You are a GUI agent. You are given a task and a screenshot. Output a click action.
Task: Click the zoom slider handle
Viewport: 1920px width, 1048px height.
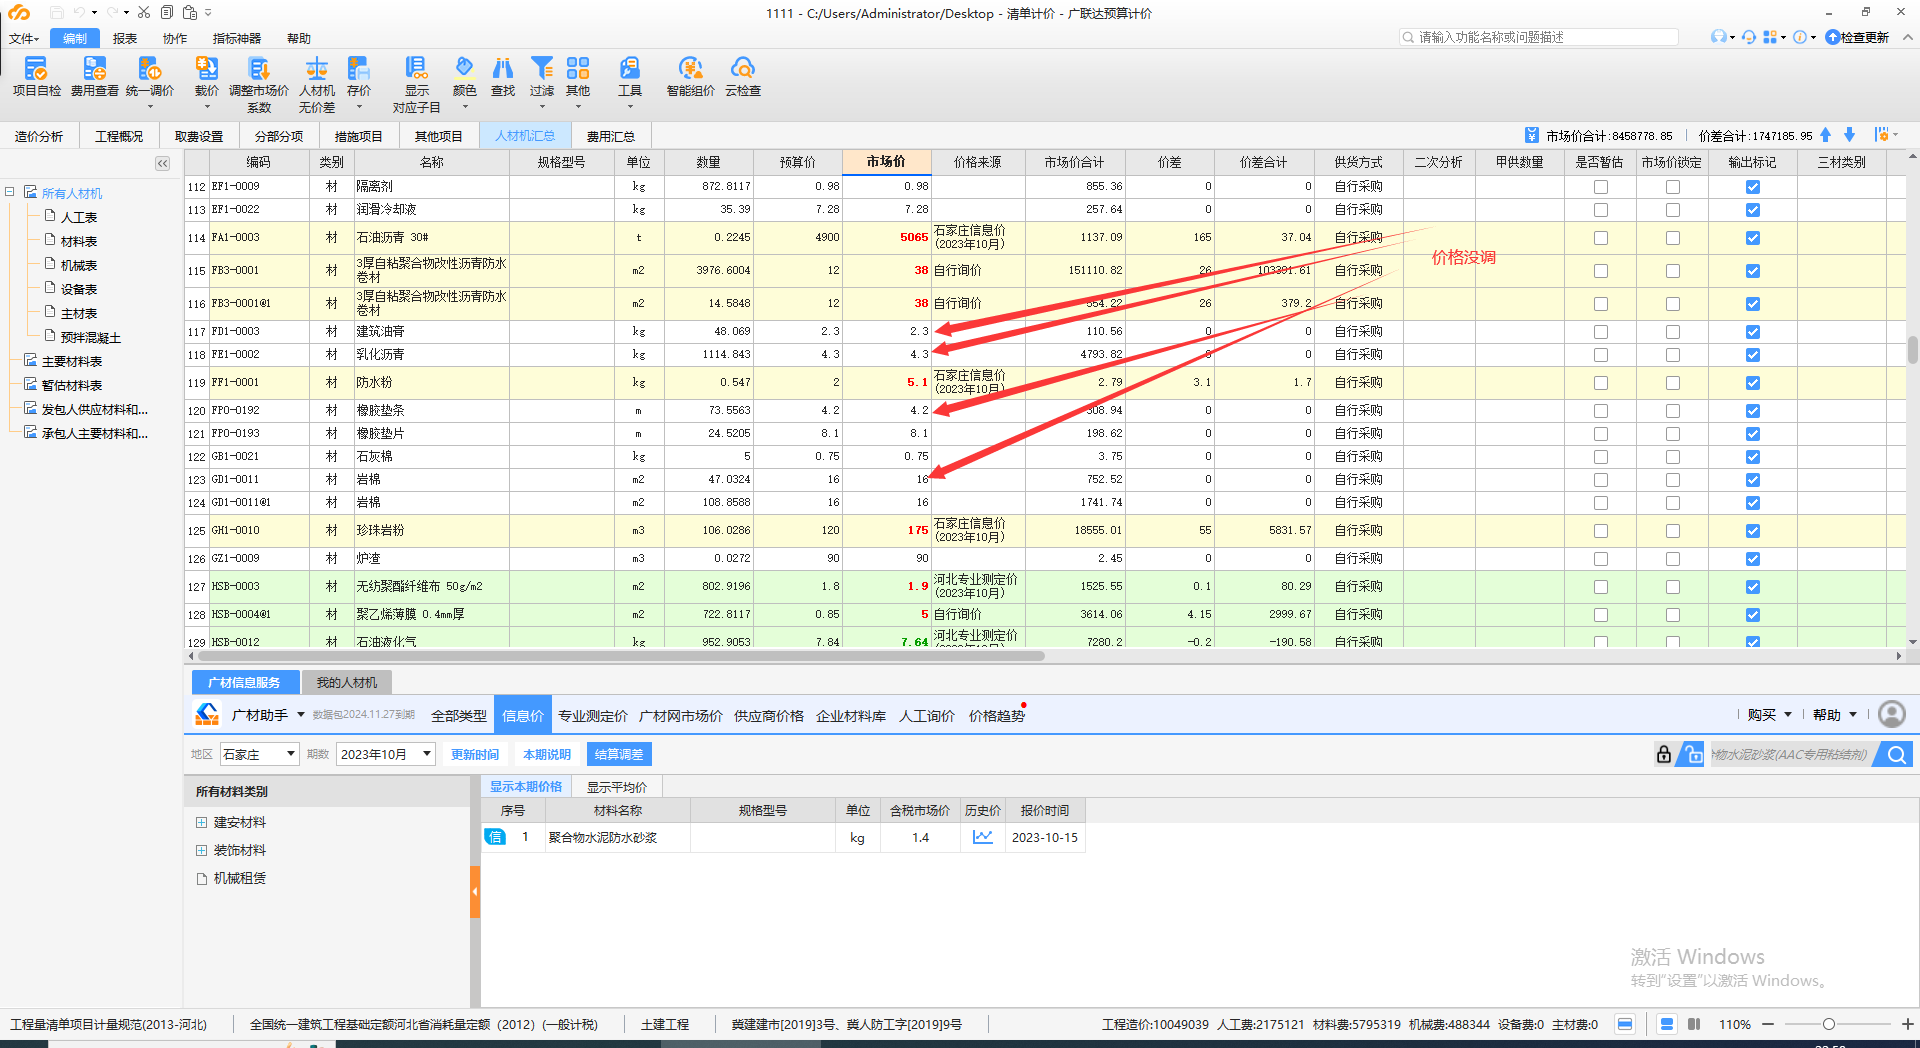pyautogui.click(x=1828, y=1024)
